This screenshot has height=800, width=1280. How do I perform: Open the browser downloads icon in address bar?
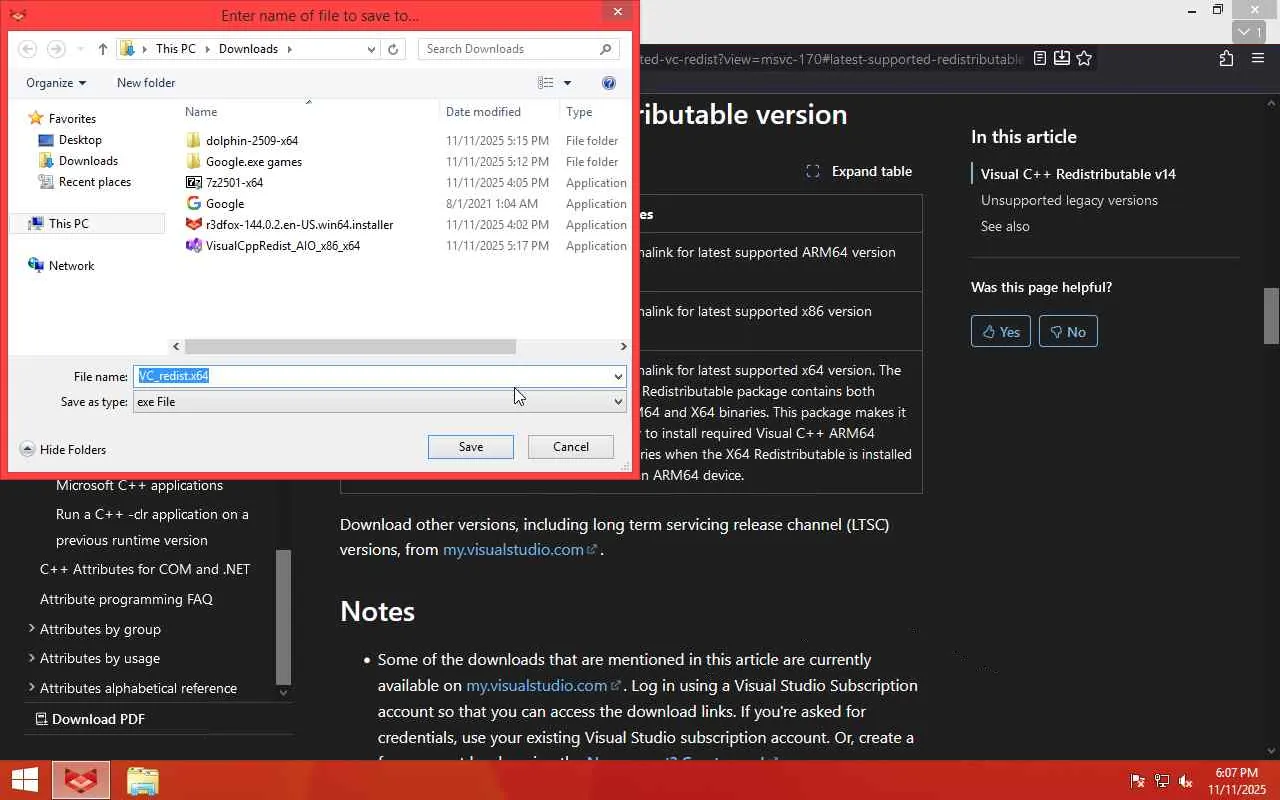pyautogui.click(x=1062, y=59)
